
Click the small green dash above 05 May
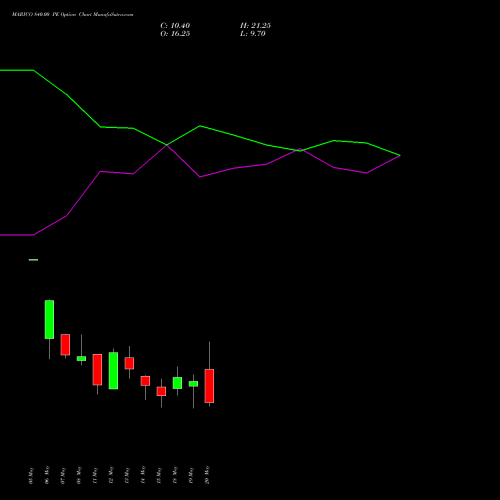click(33, 260)
